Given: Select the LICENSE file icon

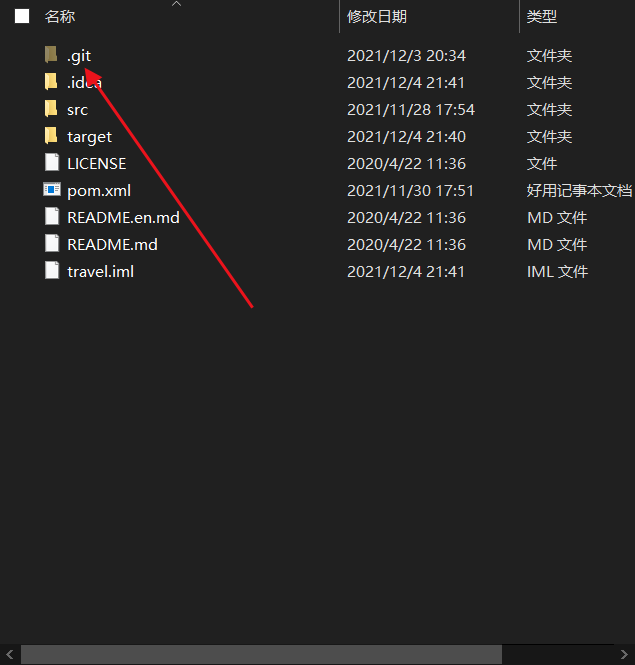Looking at the screenshot, I should coord(52,163).
